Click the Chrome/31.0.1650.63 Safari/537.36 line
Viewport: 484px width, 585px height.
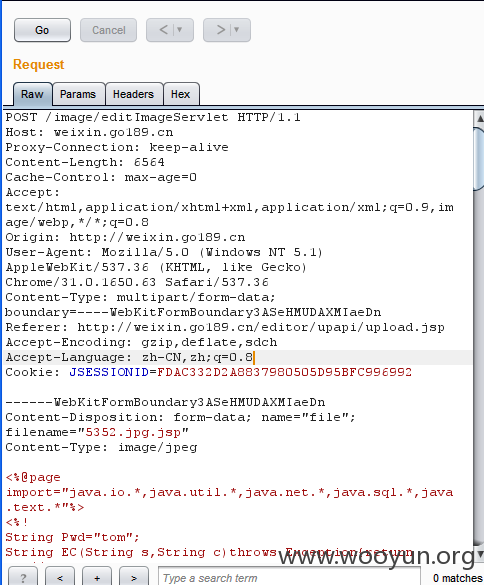137,282
